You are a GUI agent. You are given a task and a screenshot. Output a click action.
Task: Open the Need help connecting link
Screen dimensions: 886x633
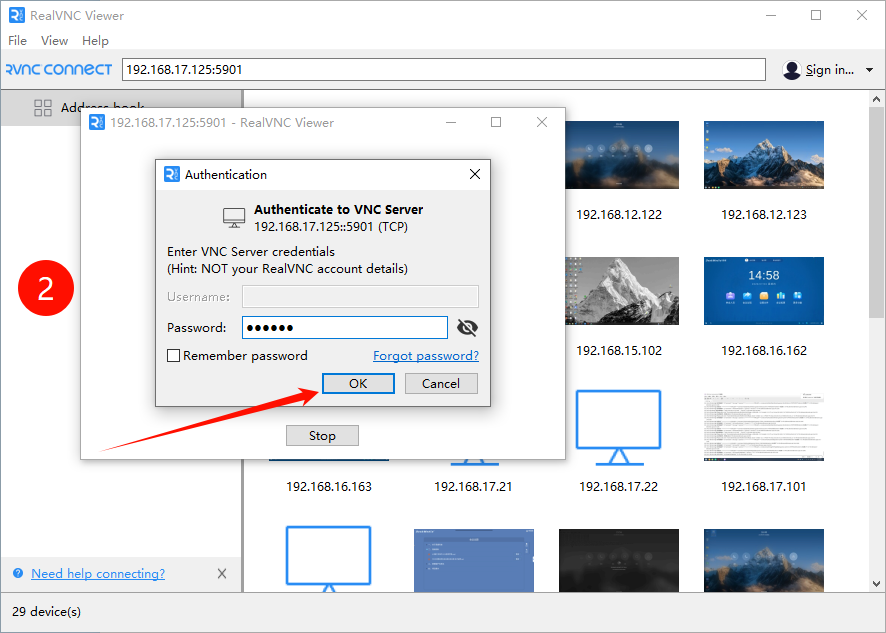pyautogui.click(x=98, y=574)
